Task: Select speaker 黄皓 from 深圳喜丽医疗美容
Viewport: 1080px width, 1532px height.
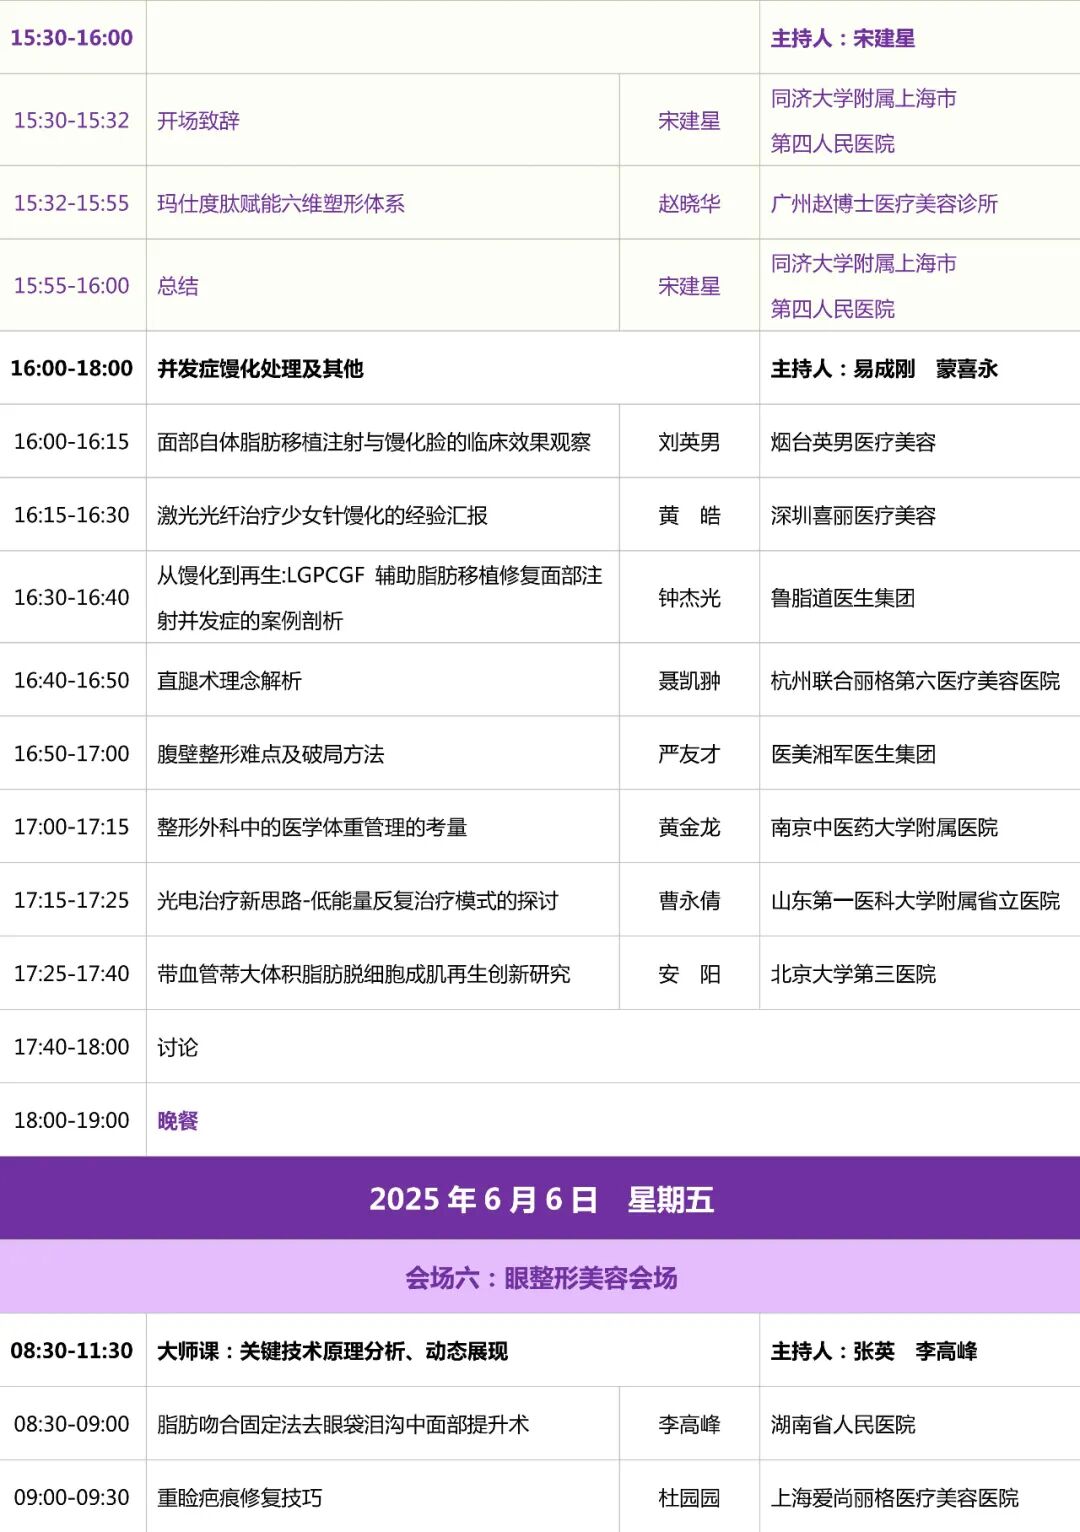Action: [691, 513]
